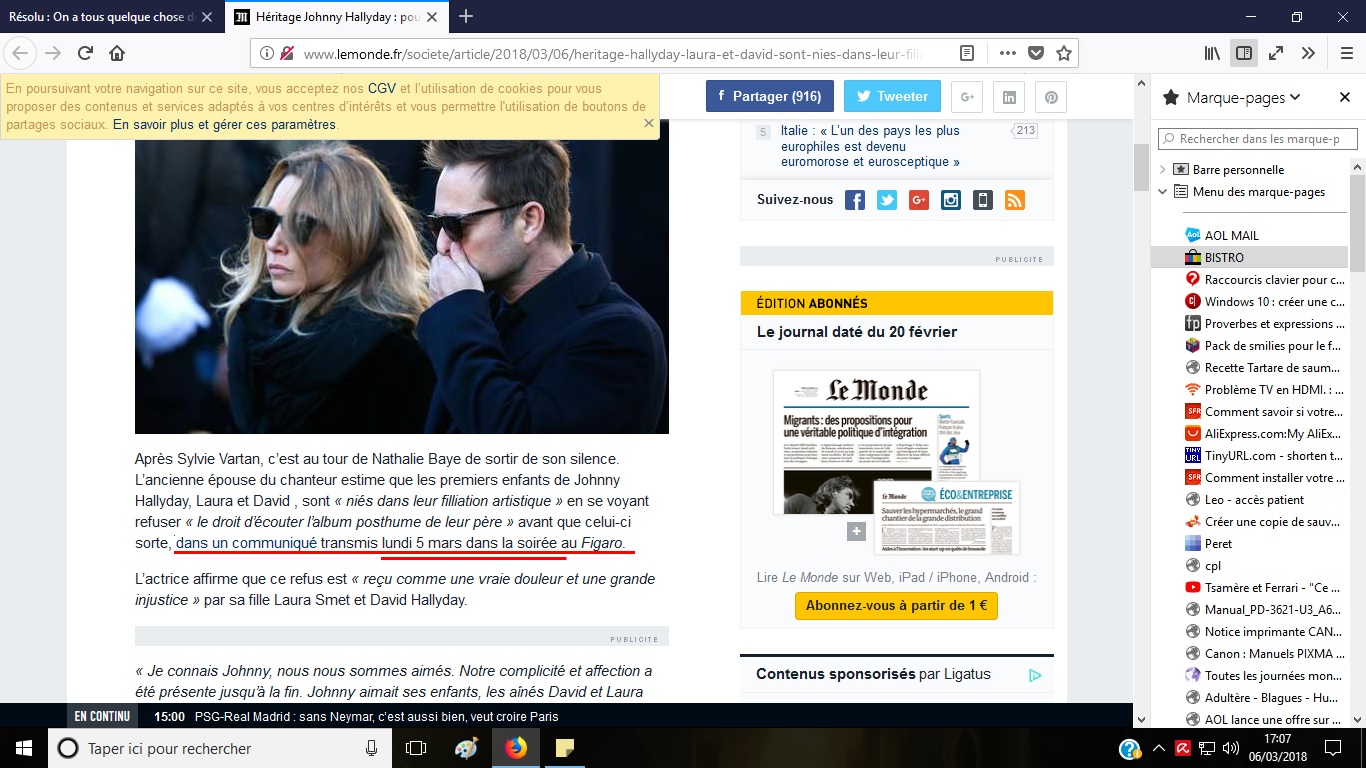Expand the Barre personnelle folder
Image resolution: width=1366 pixels, height=768 pixels.
tap(1162, 170)
